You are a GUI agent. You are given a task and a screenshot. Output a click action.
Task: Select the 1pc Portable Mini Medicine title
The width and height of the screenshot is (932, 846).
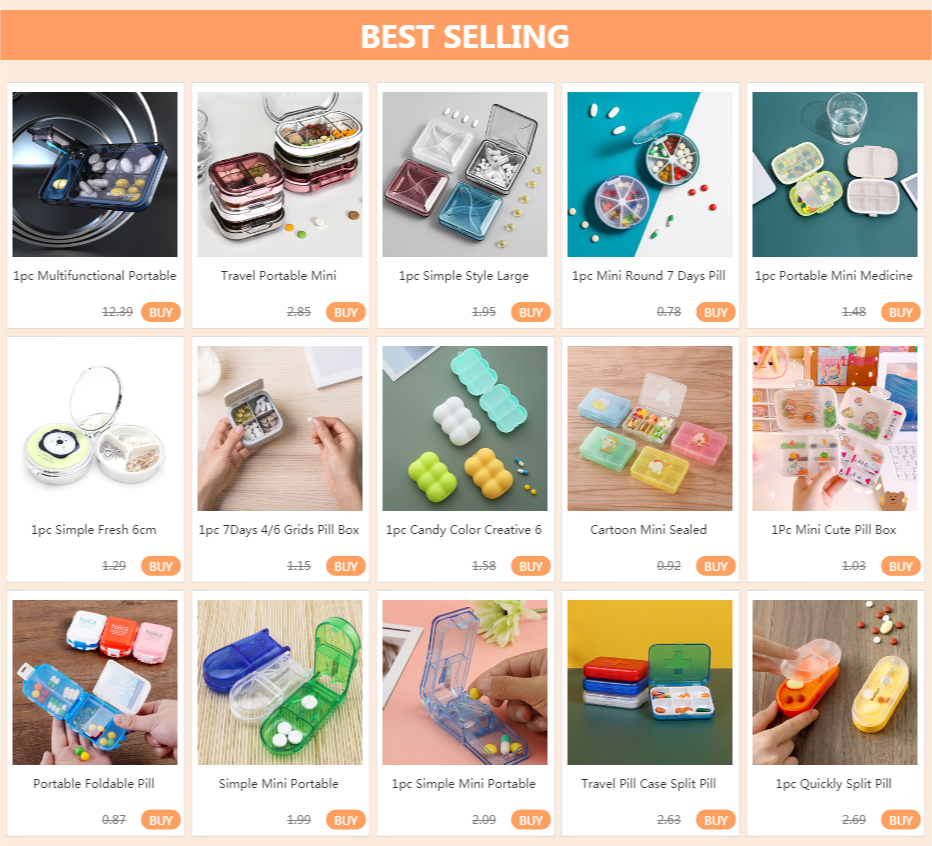[x=833, y=276]
